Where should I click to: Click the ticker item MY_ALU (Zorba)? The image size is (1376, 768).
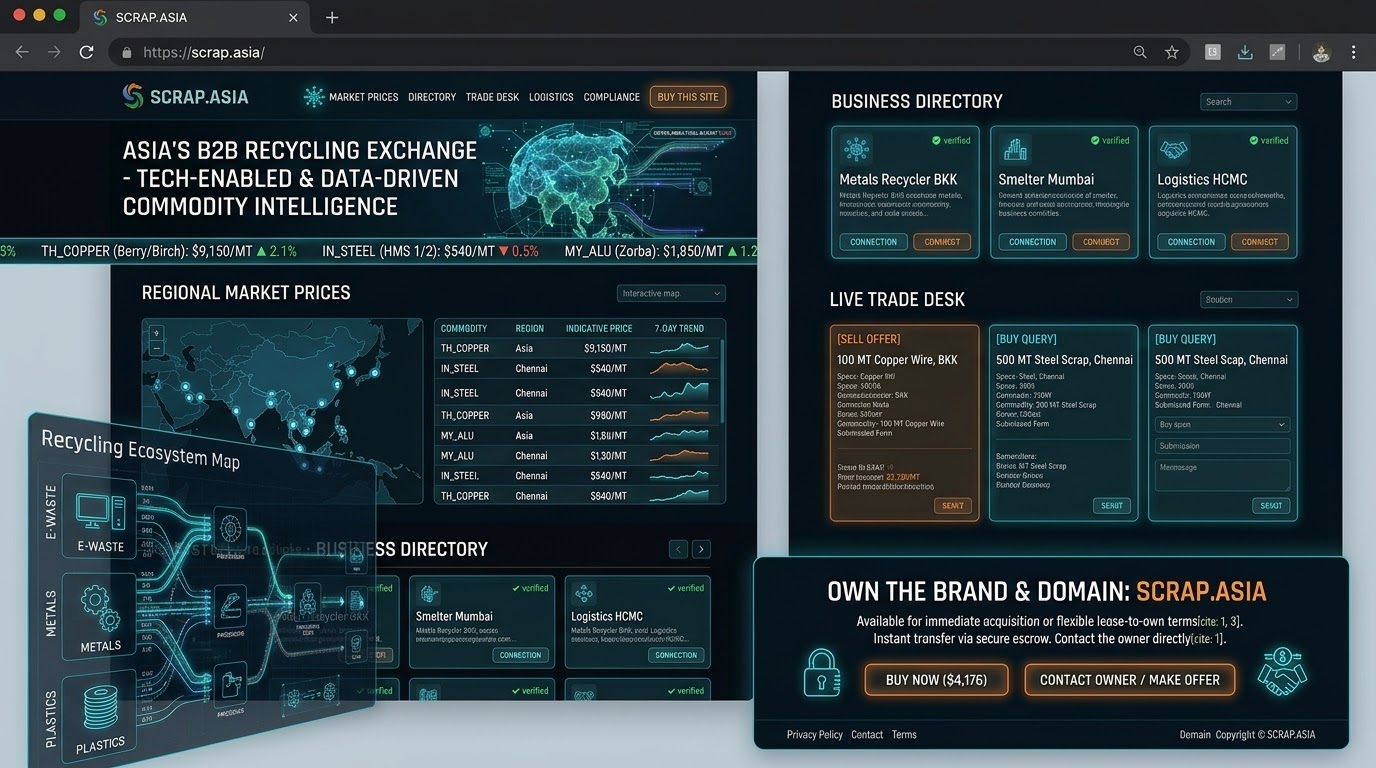pos(660,251)
